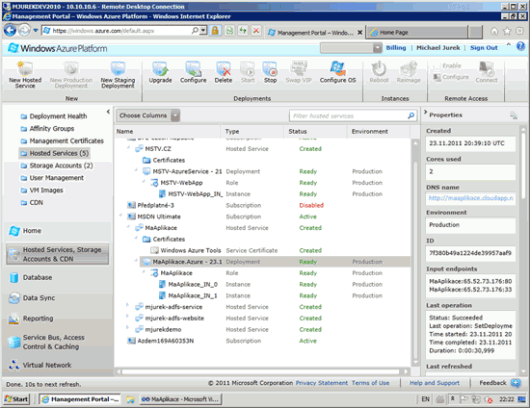Click the Configure OS icon
Screen dimensions: 530x408
tap(337, 69)
